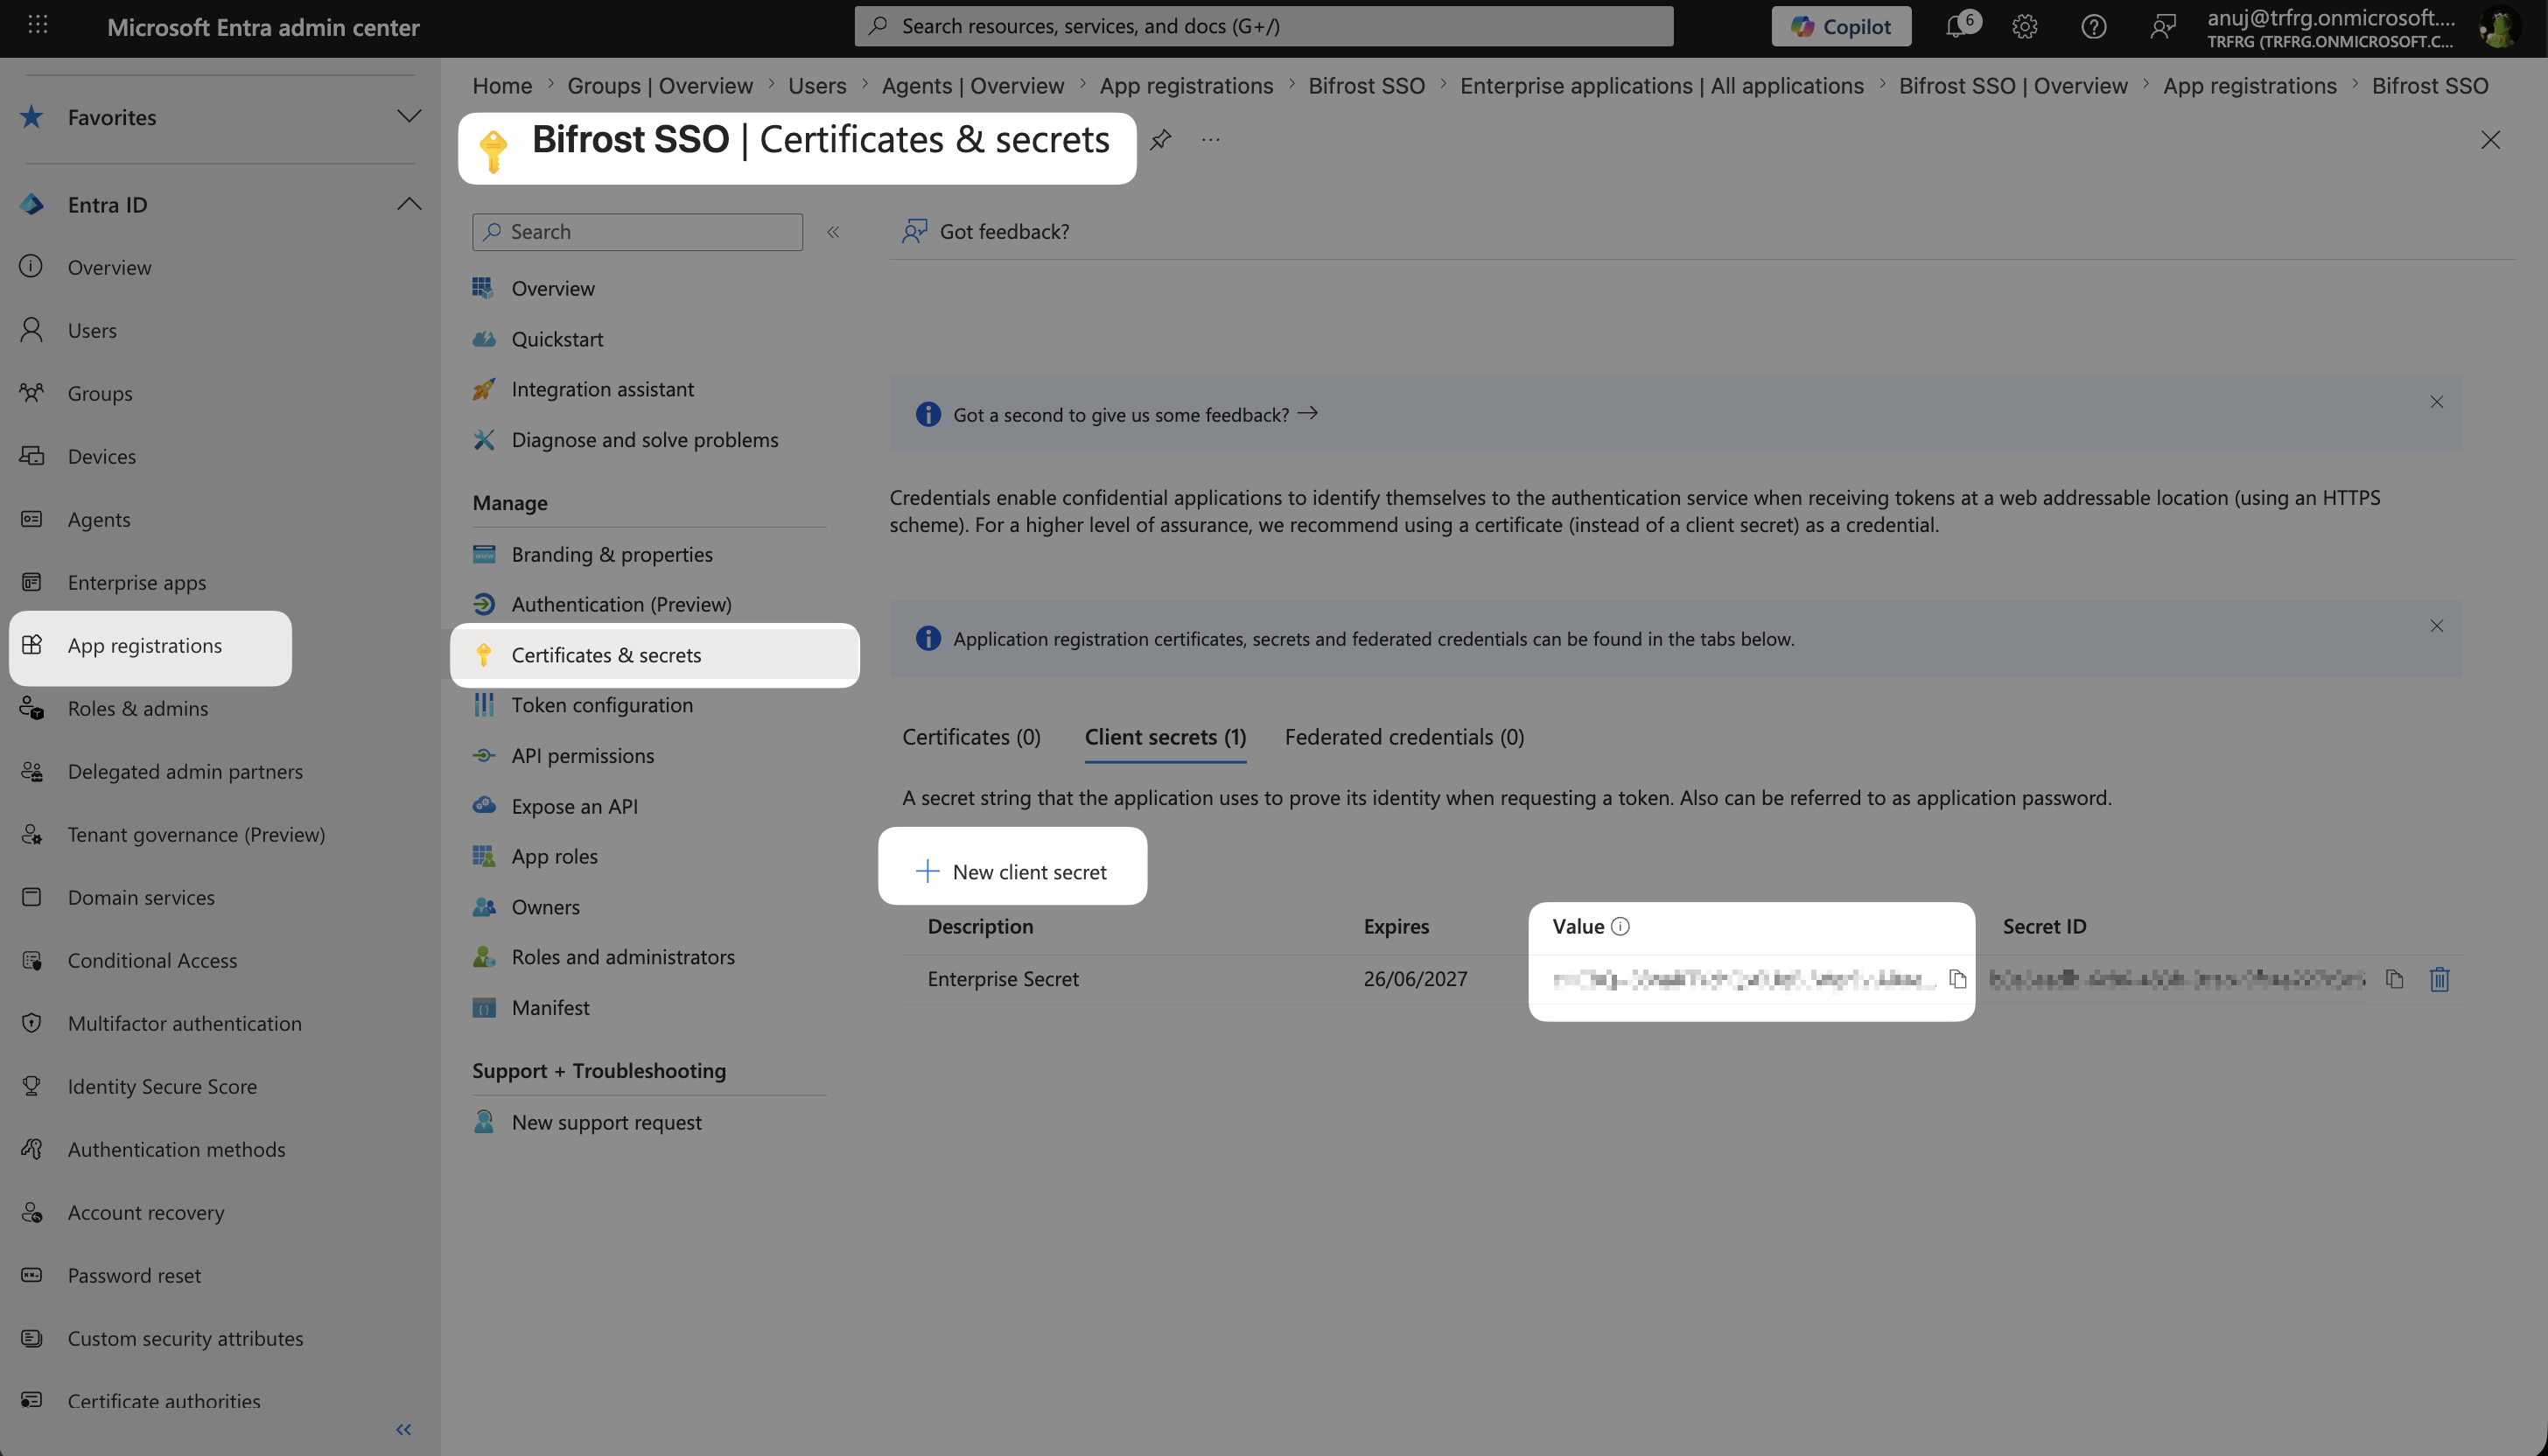The width and height of the screenshot is (2548, 1456).
Task: Open API permissions
Action: coord(583,756)
